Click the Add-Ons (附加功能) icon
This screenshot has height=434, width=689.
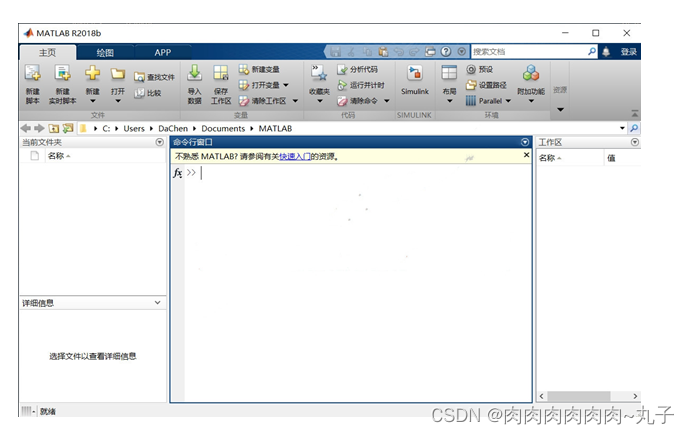pos(531,73)
